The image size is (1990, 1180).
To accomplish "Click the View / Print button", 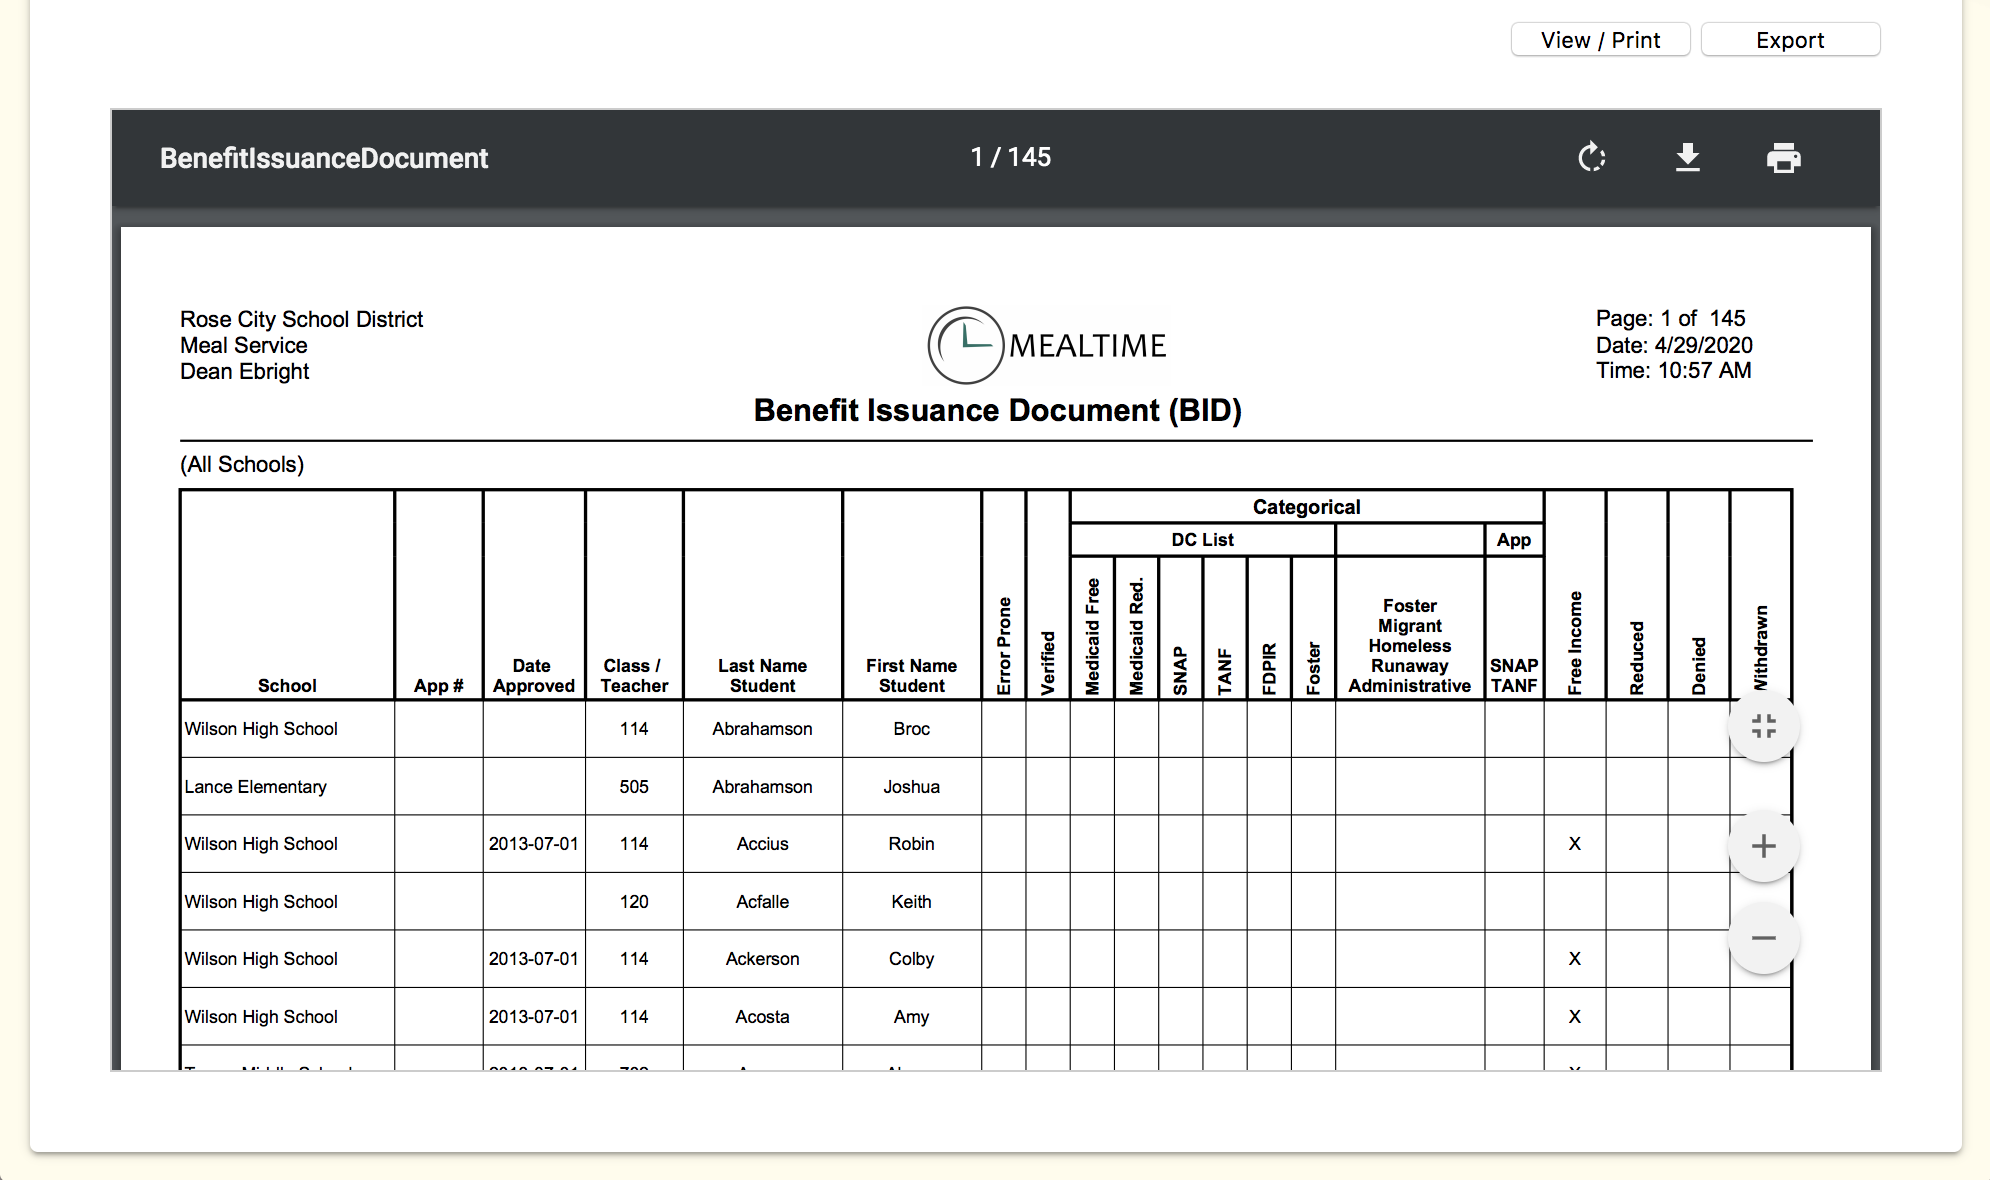I will click(1599, 40).
